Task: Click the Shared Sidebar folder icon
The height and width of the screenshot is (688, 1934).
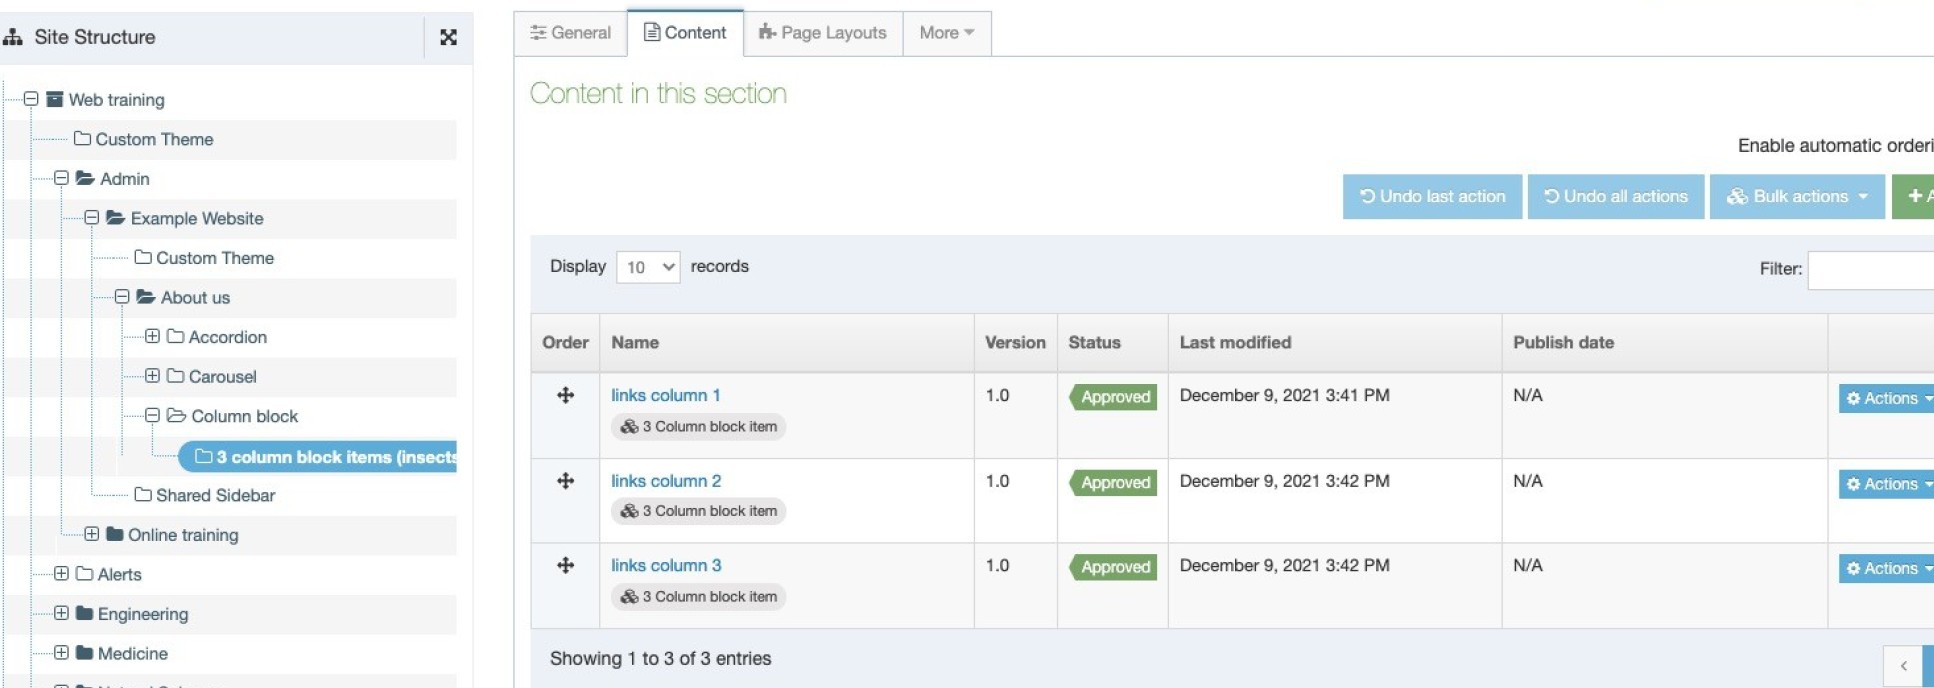Action: click(x=143, y=495)
